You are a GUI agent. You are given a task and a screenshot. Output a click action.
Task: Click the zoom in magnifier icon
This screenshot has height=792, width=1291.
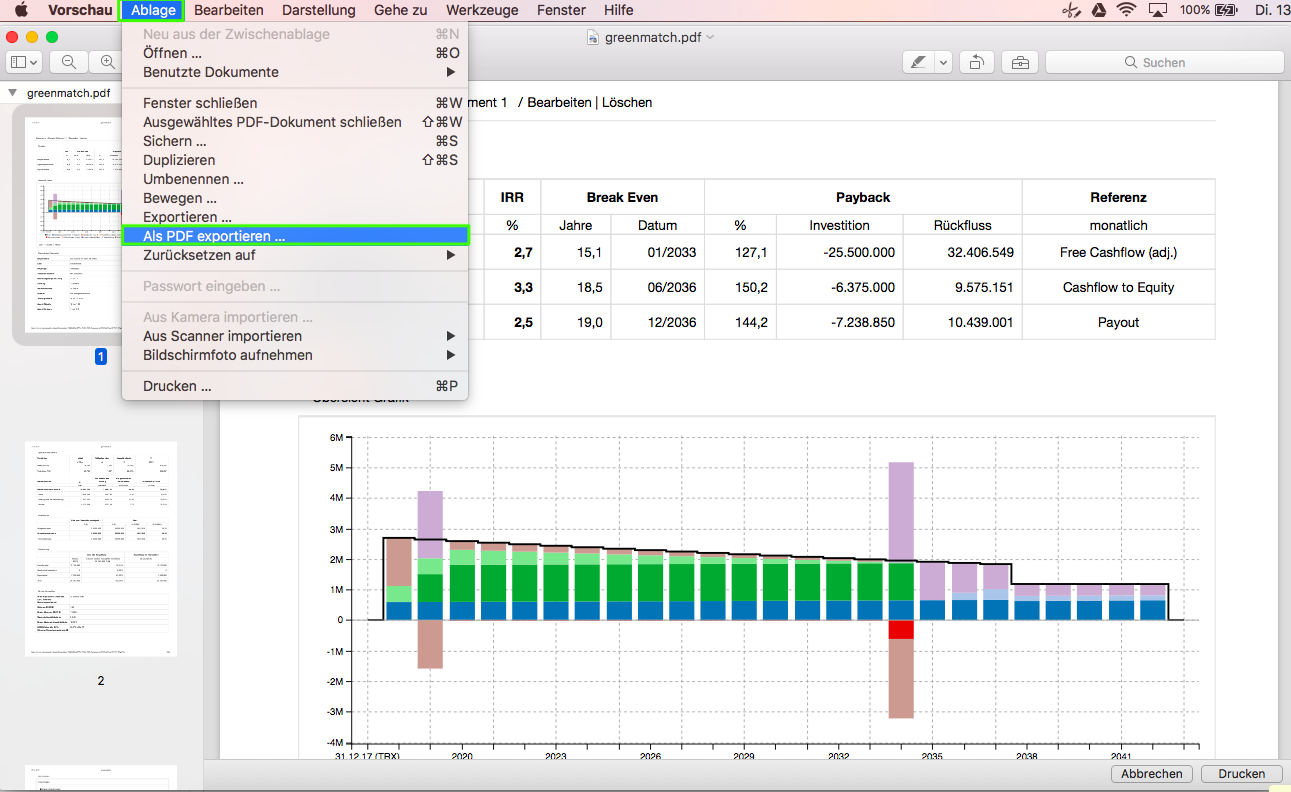107,62
